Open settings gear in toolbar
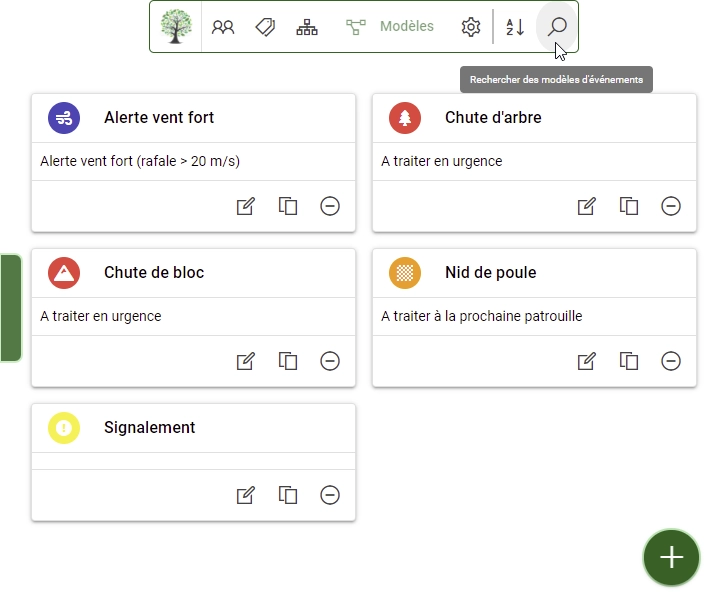Viewport: 728px width, 614px height. [x=471, y=27]
